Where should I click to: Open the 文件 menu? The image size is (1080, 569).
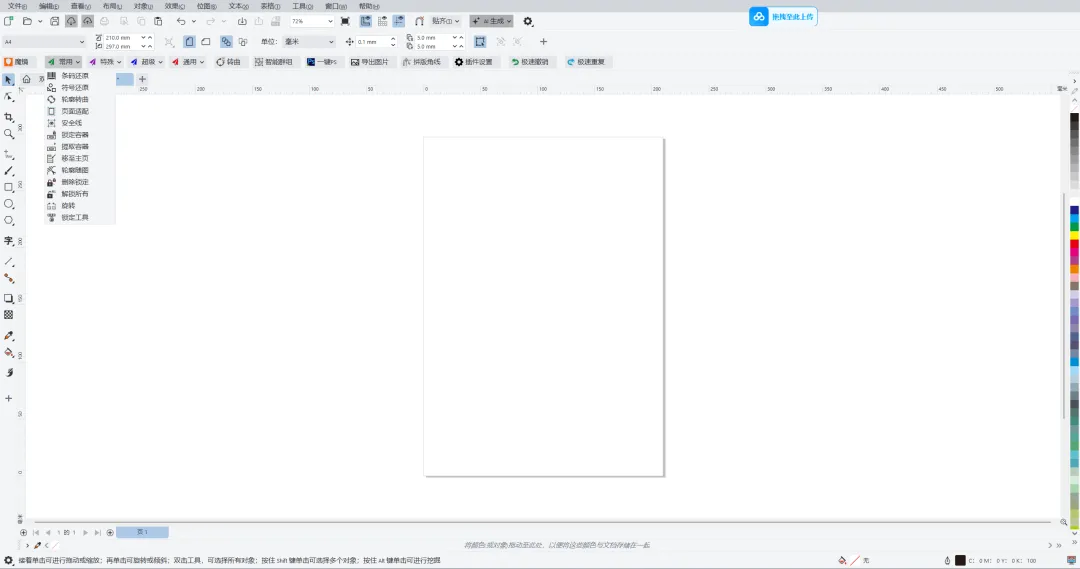[x=17, y=6]
